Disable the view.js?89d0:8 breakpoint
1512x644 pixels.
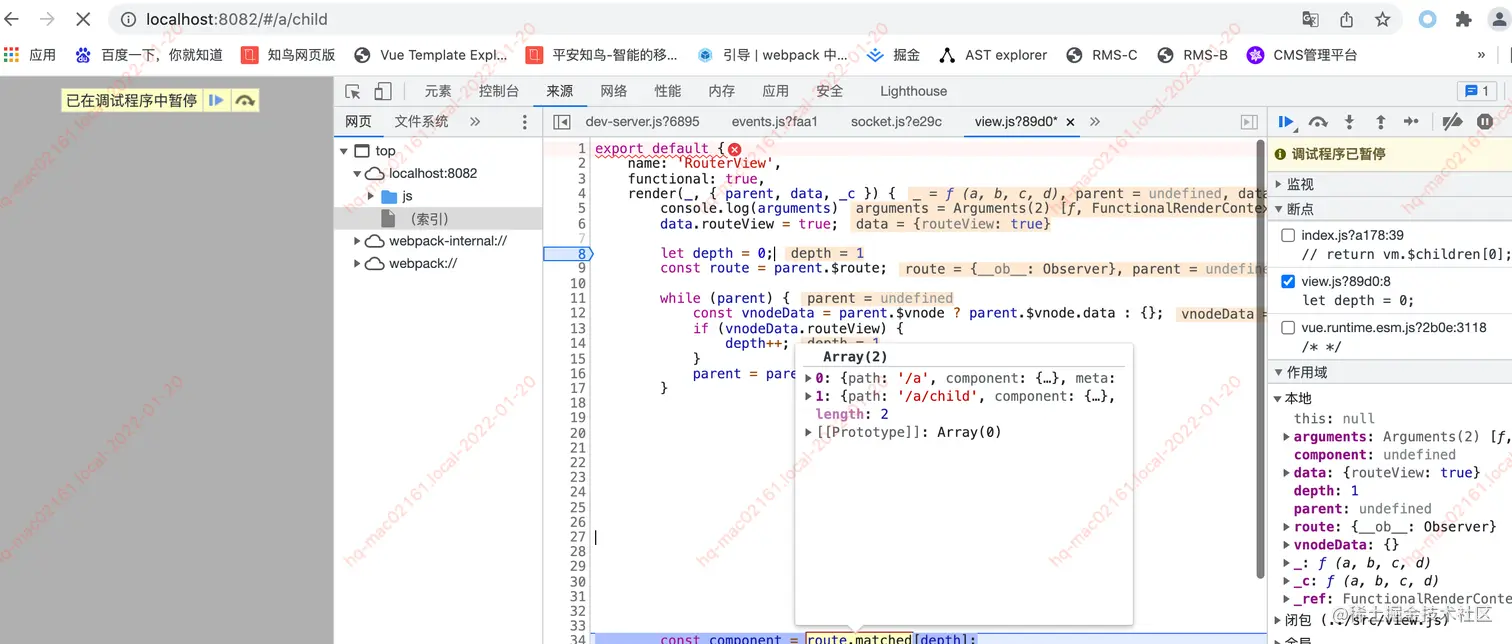pyautogui.click(x=1288, y=282)
